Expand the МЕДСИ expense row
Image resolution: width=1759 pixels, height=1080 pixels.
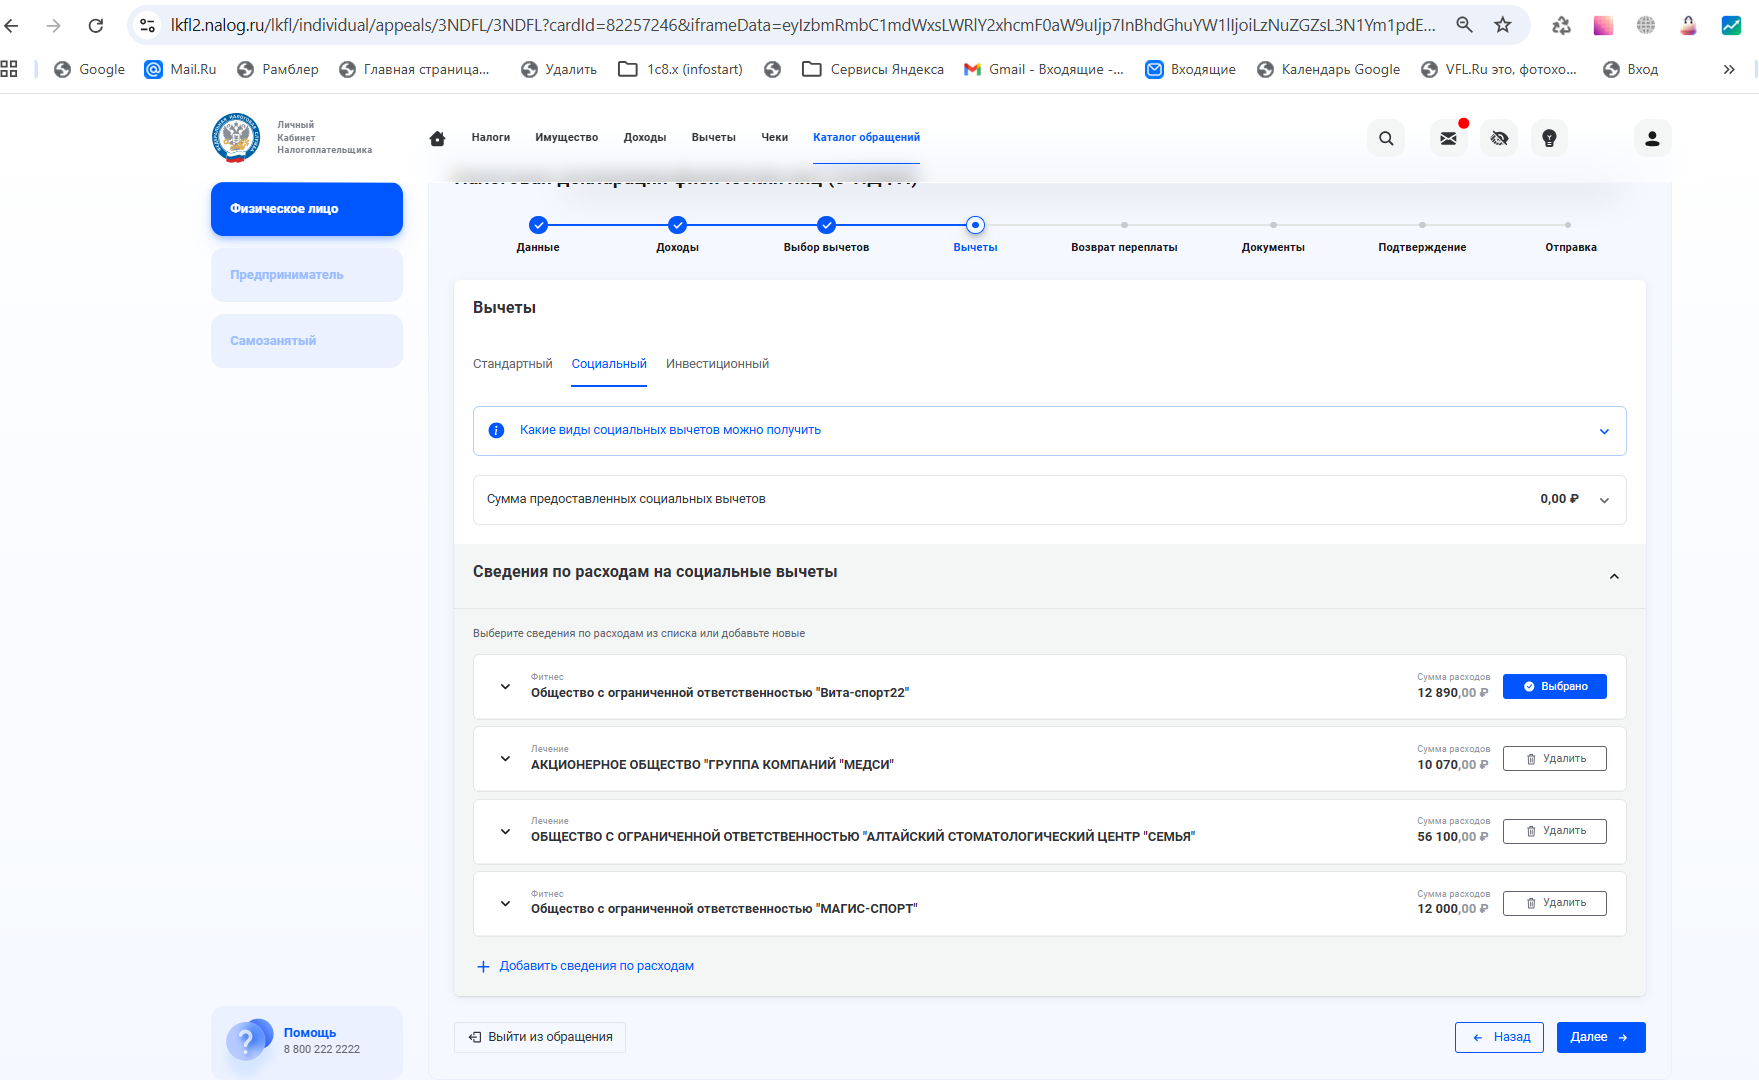click(505, 758)
